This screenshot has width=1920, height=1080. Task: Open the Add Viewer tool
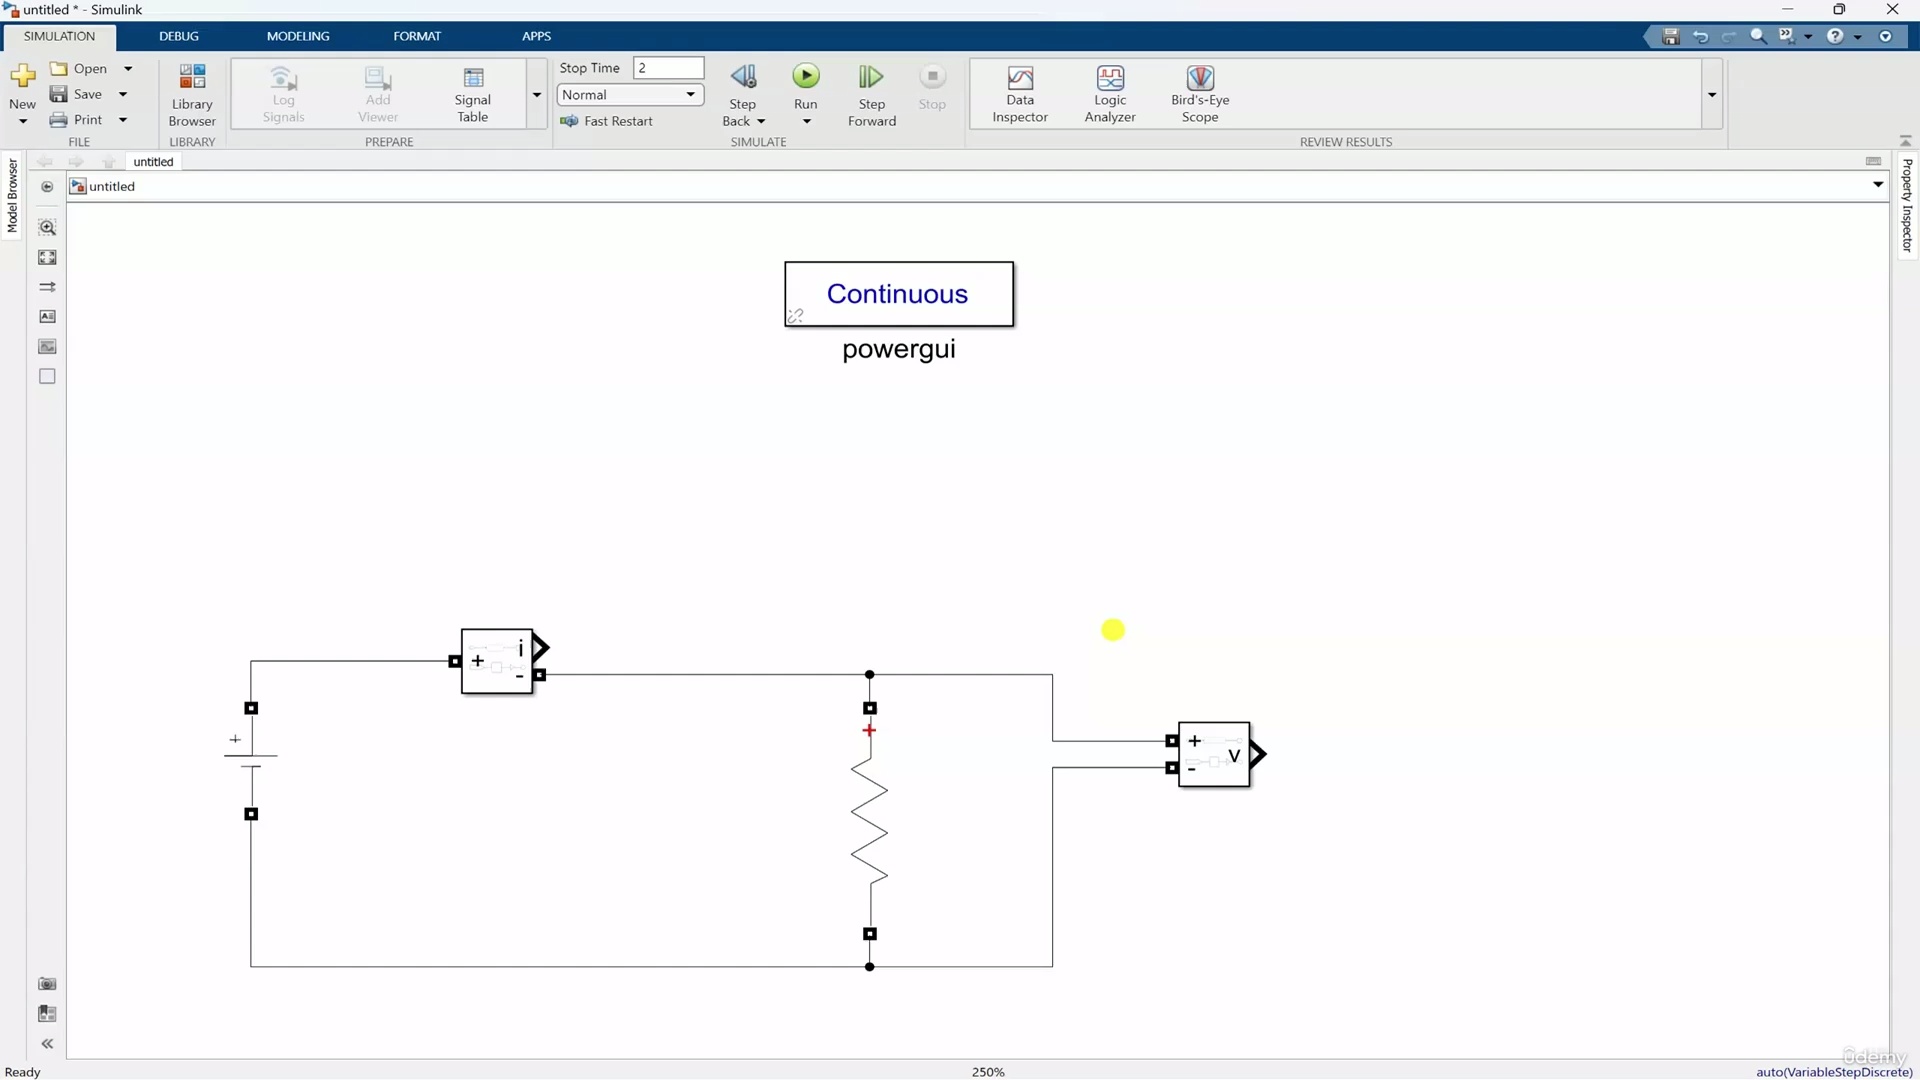tap(377, 94)
